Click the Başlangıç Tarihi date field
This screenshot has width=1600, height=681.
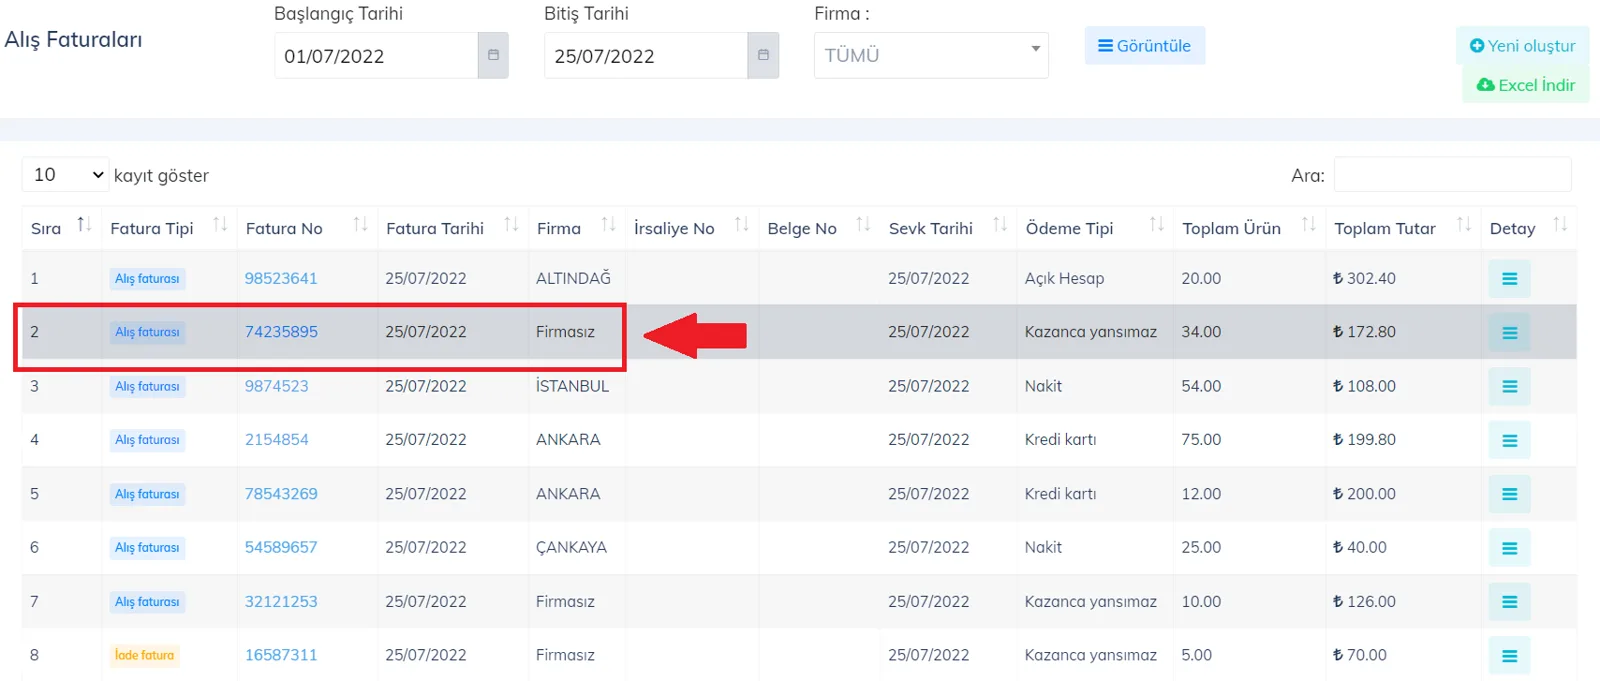point(376,55)
